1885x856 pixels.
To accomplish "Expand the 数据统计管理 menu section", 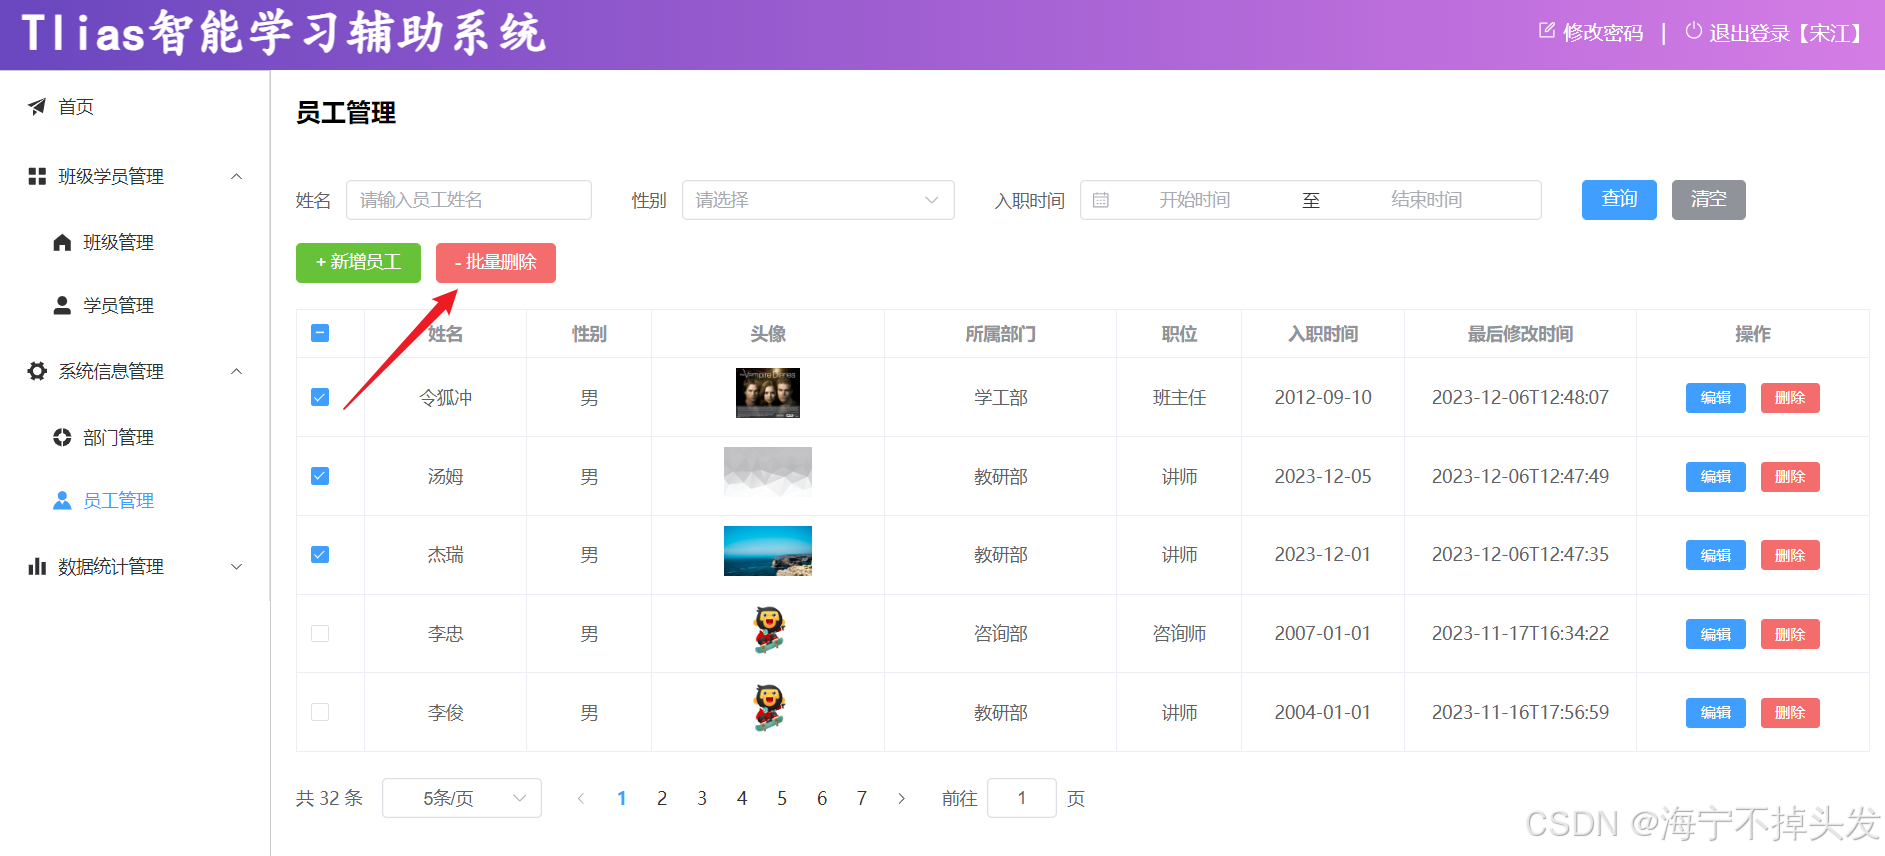I will click(x=237, y=566).
